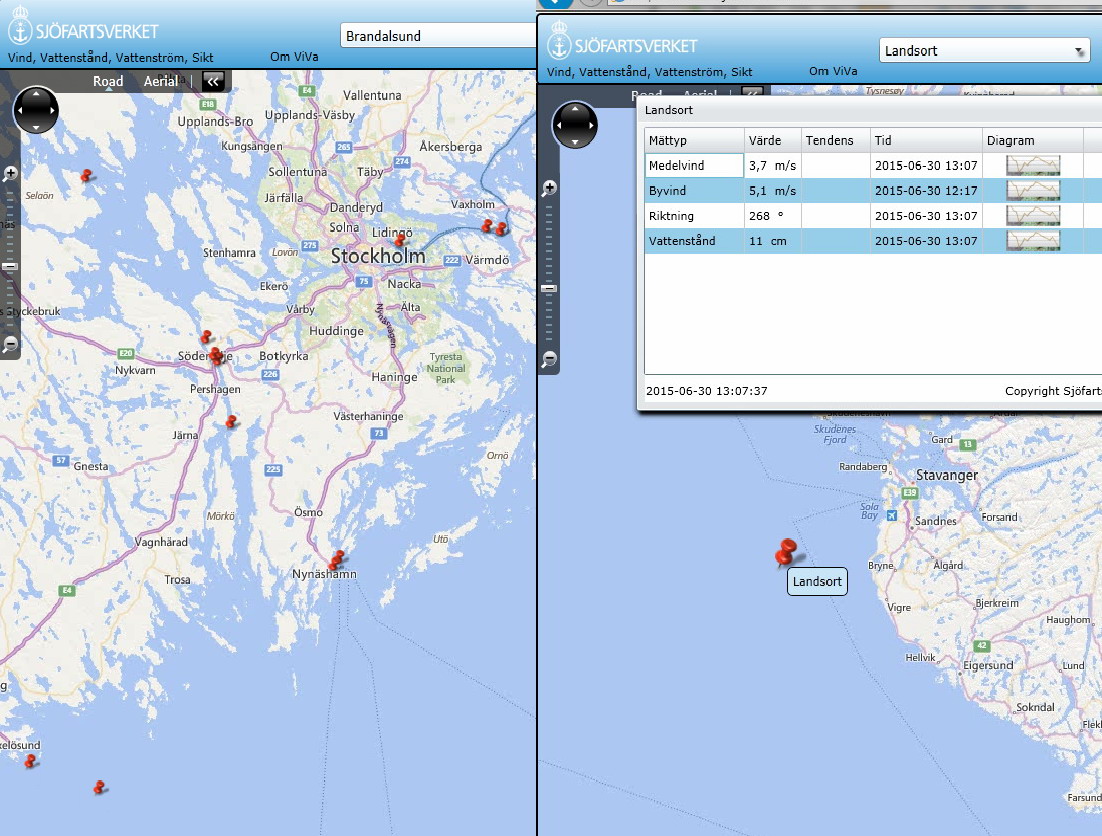Switch left map to Aerial view
This screenshot has height=836, width=1102.
click(x=161, y=82)
